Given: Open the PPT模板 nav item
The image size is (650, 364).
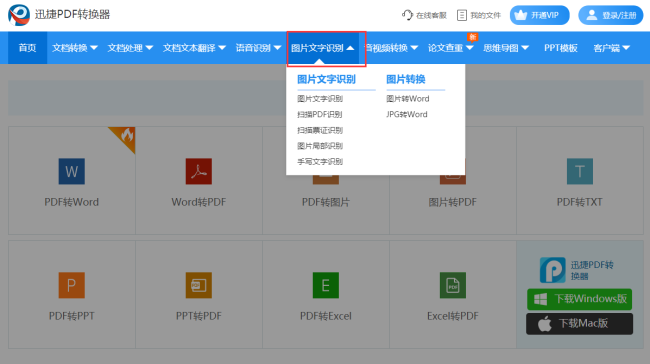Looking at the screenshot, I should pos(560,48).
